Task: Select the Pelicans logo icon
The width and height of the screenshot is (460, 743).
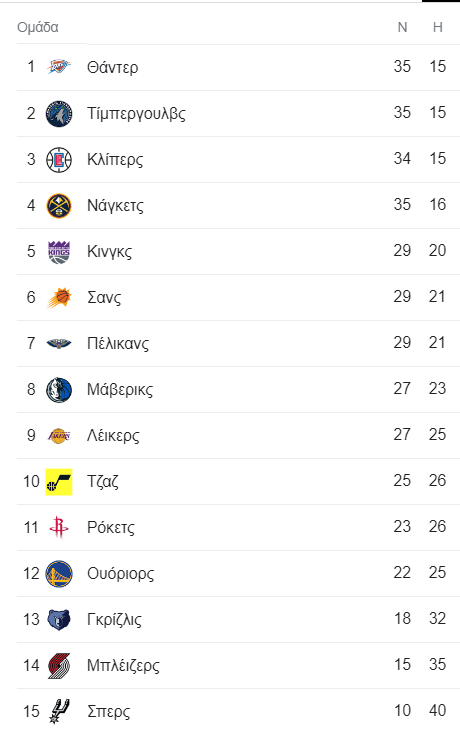Action: 59,344
